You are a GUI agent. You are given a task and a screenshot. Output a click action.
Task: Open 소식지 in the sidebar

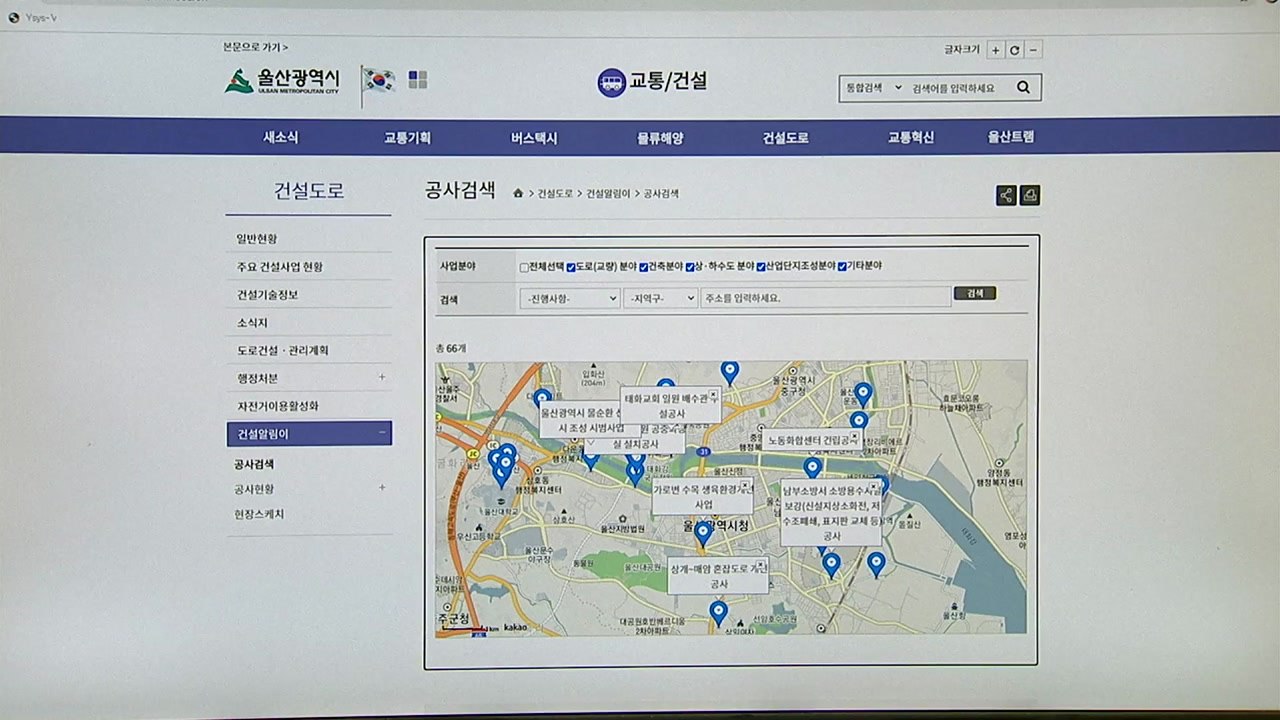pos(252,323)
